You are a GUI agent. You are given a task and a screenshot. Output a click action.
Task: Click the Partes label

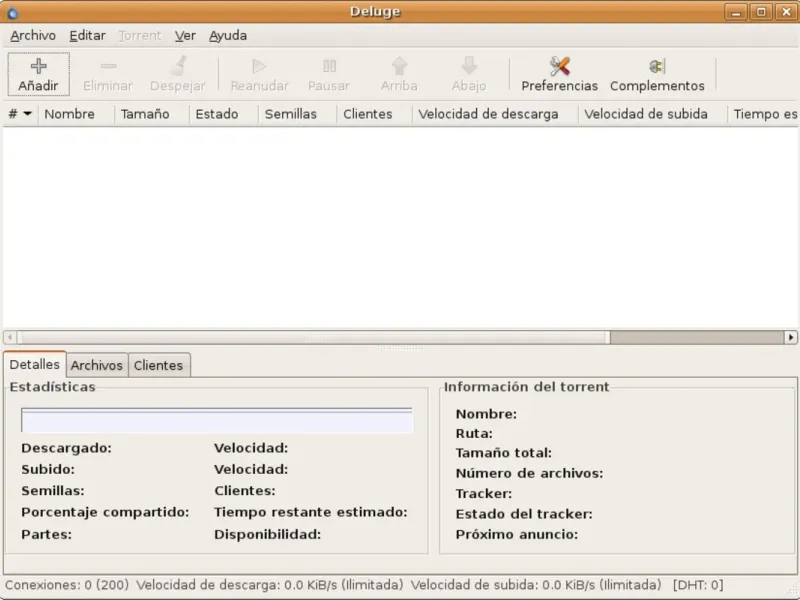point(46,535)
